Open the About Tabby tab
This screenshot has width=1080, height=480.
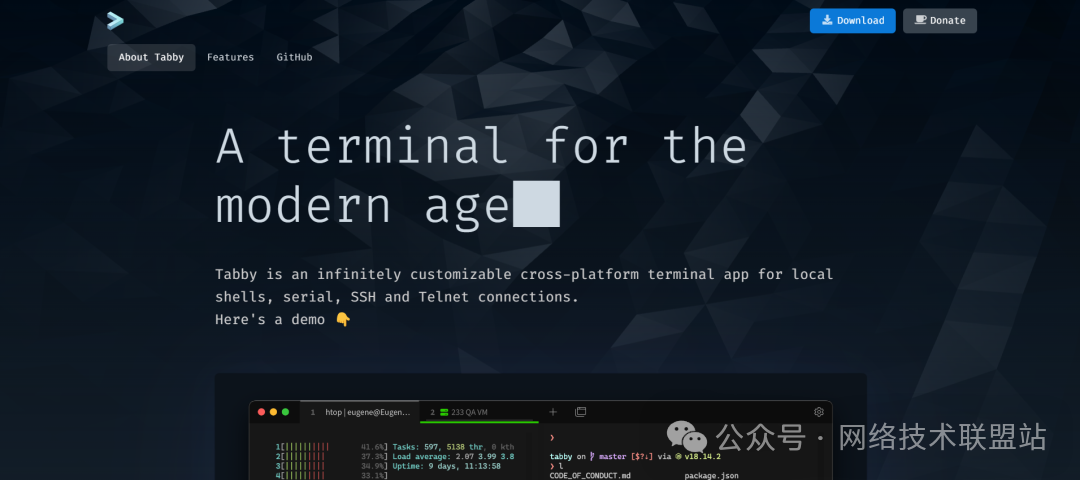coord(151,57)
